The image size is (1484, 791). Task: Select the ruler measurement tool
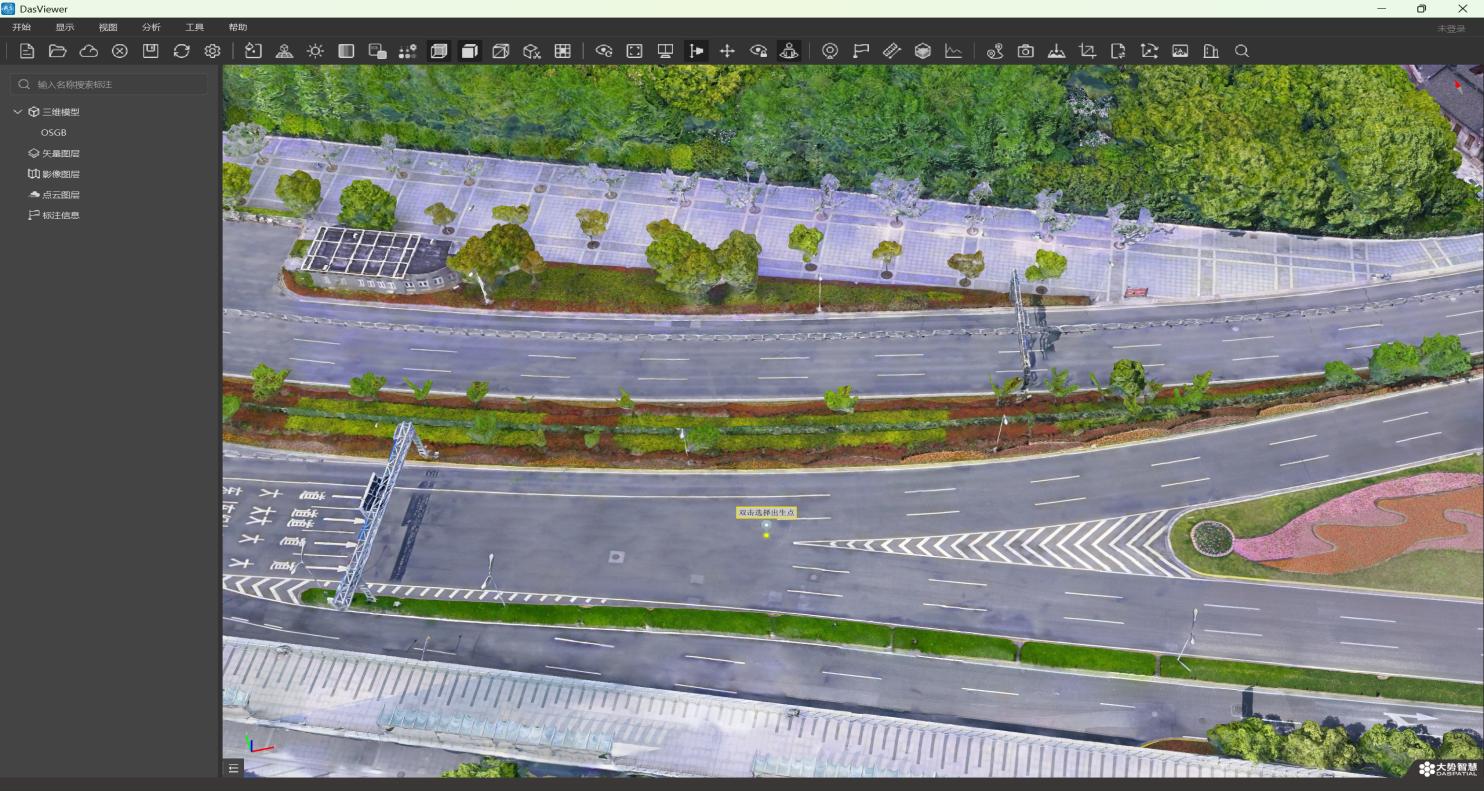pyautogui.click(x=892, y=51)
